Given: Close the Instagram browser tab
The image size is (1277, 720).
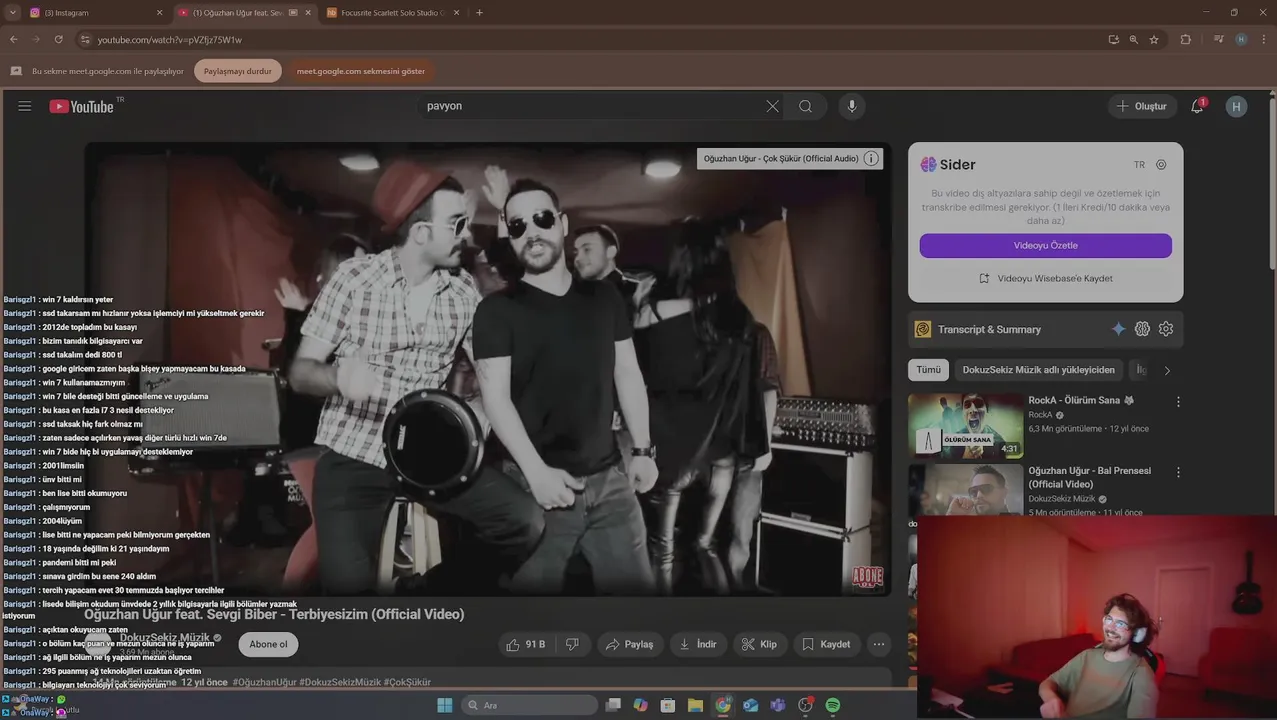Looking at the screenshot, I should tap(159, 13).
